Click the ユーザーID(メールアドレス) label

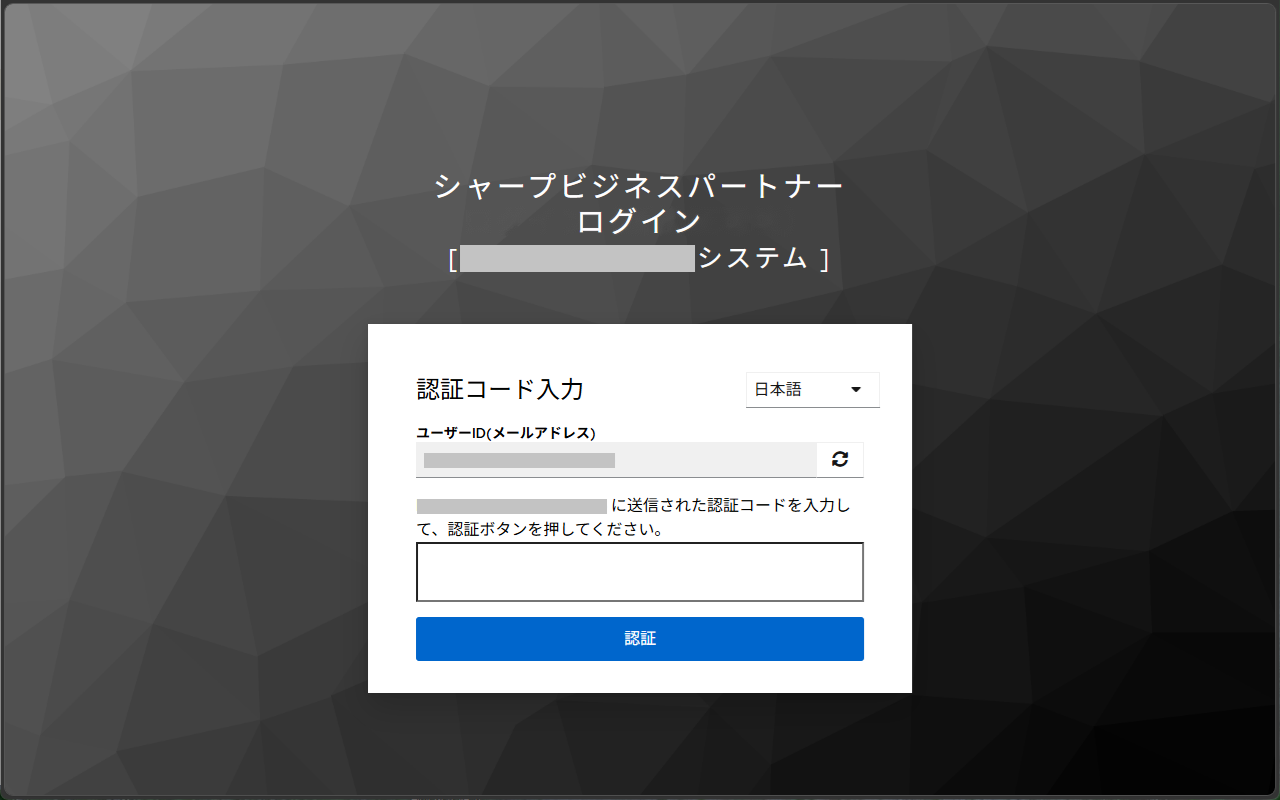click(x=506, y=433)
